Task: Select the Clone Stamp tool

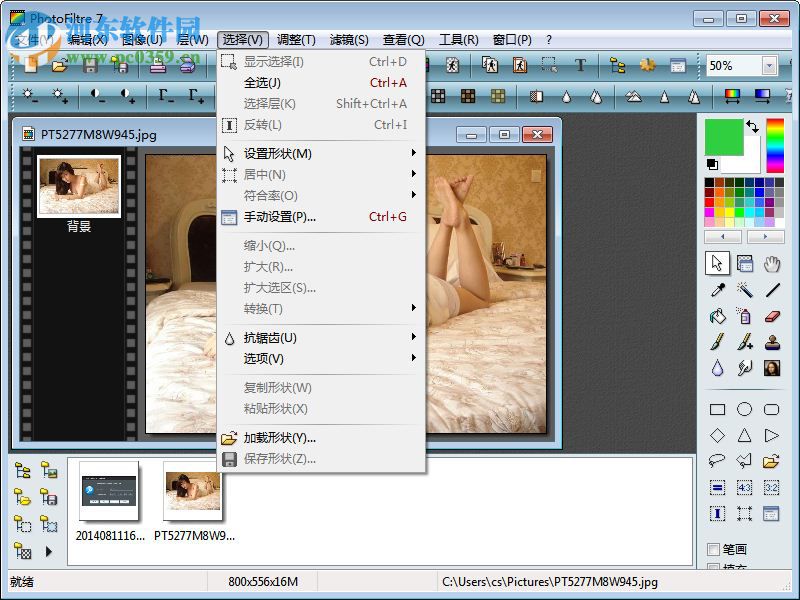Action: pos(772,342)
